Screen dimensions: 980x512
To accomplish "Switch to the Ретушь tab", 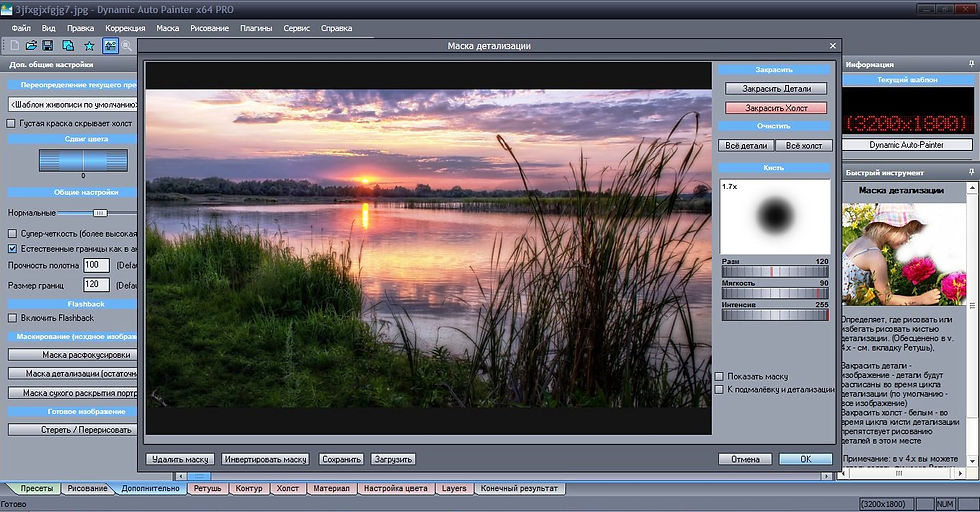I will [208, 488].
